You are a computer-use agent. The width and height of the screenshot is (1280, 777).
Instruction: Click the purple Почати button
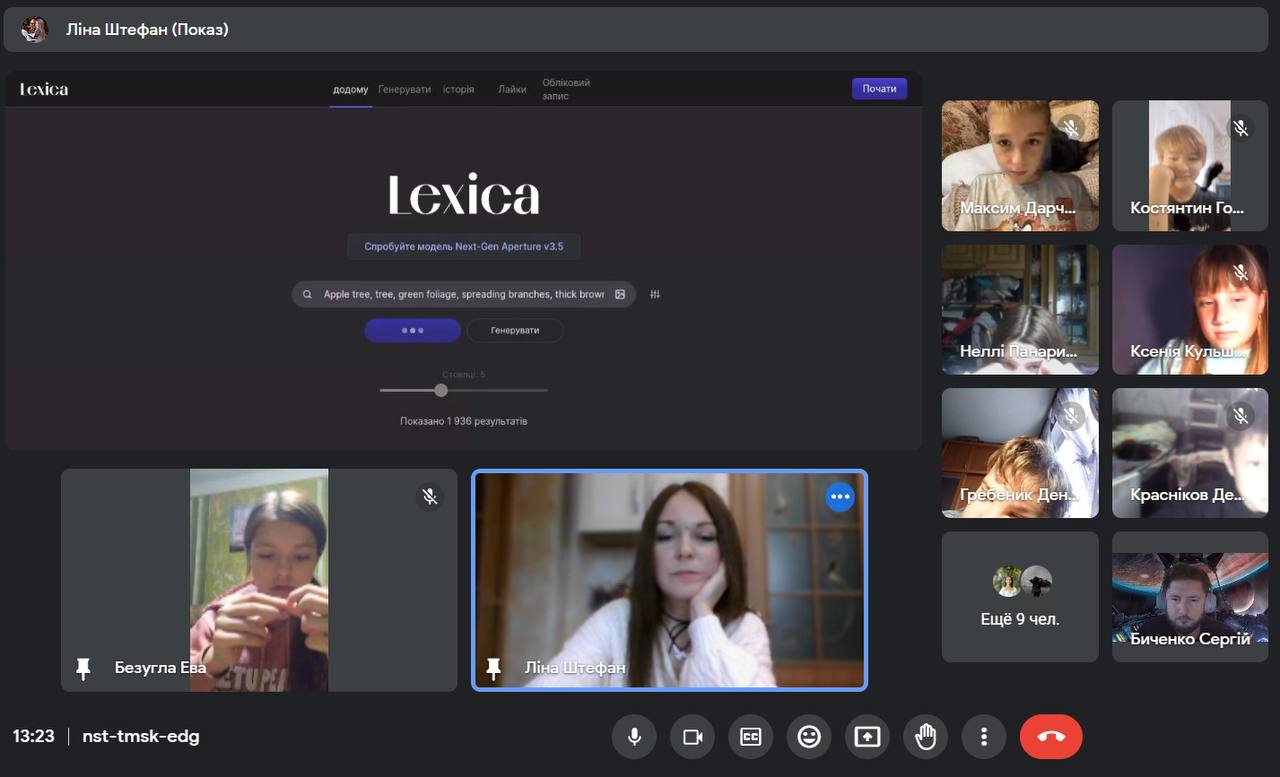click(x=879, y=89)
